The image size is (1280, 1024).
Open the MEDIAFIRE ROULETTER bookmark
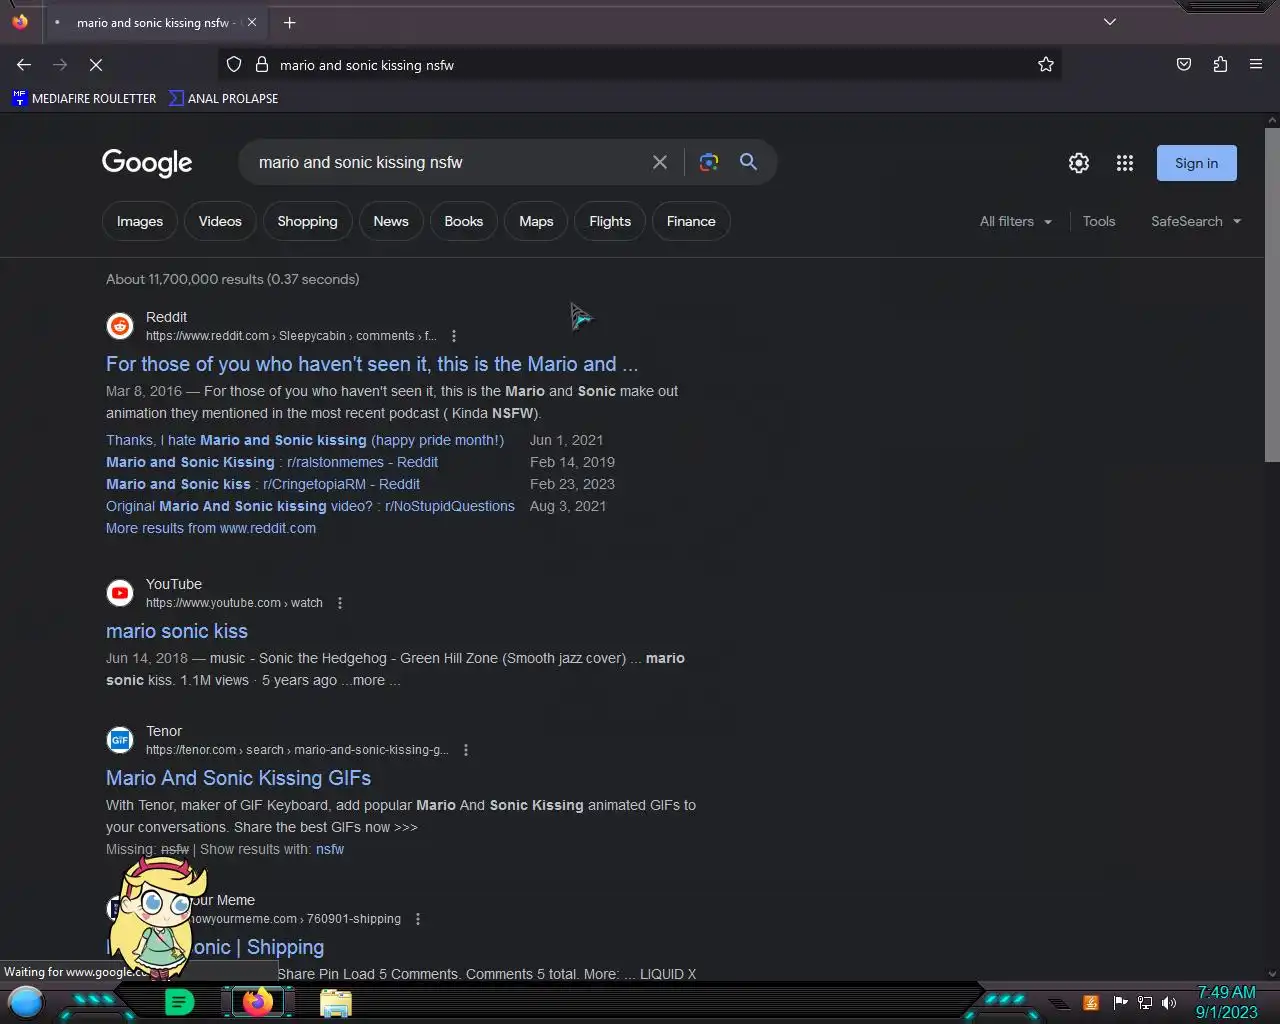coord(84,98)
